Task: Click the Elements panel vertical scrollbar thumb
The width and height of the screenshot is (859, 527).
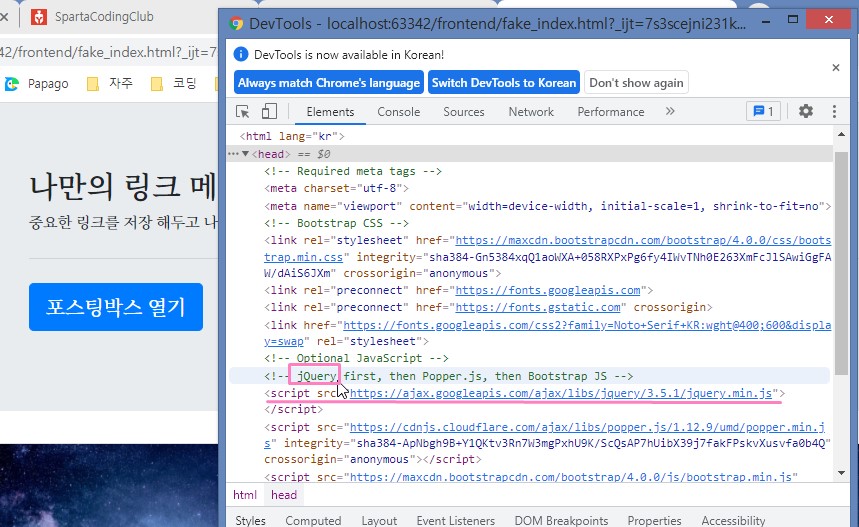Action: click(841, 263)
